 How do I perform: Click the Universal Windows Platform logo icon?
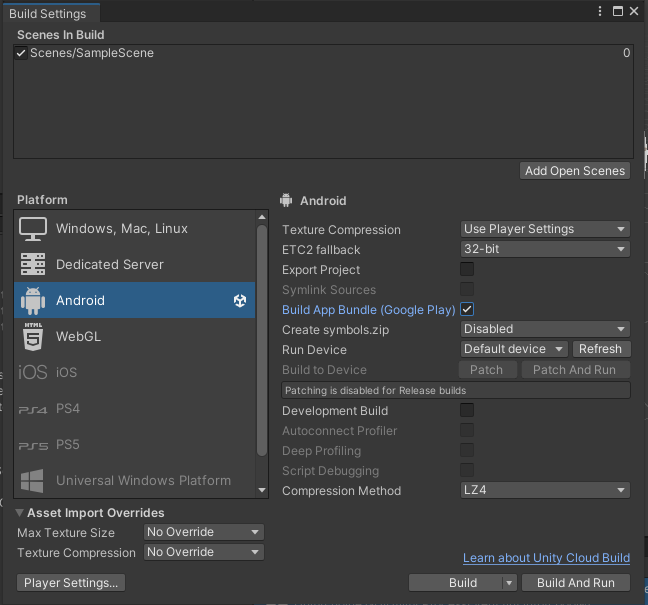pyautogui.click(x=32, y=481)
